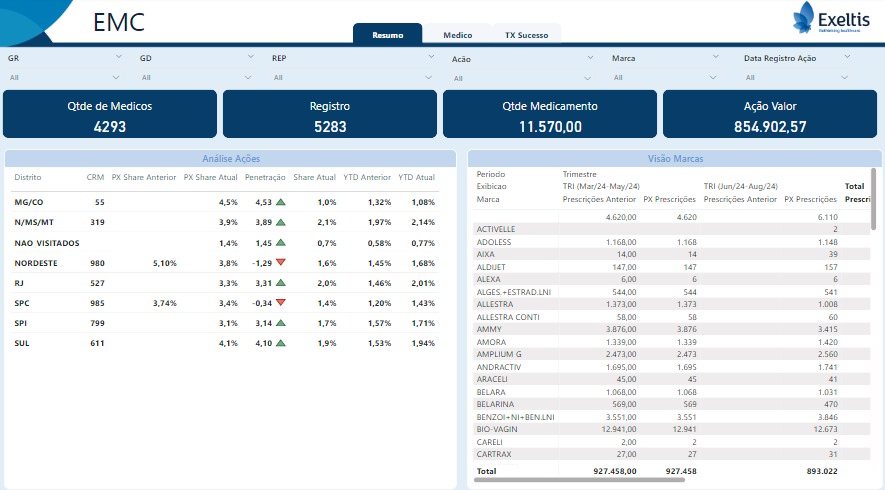885x490 pixels.
Task: Open the Marca 'All' dropdown
Action: 664,77
